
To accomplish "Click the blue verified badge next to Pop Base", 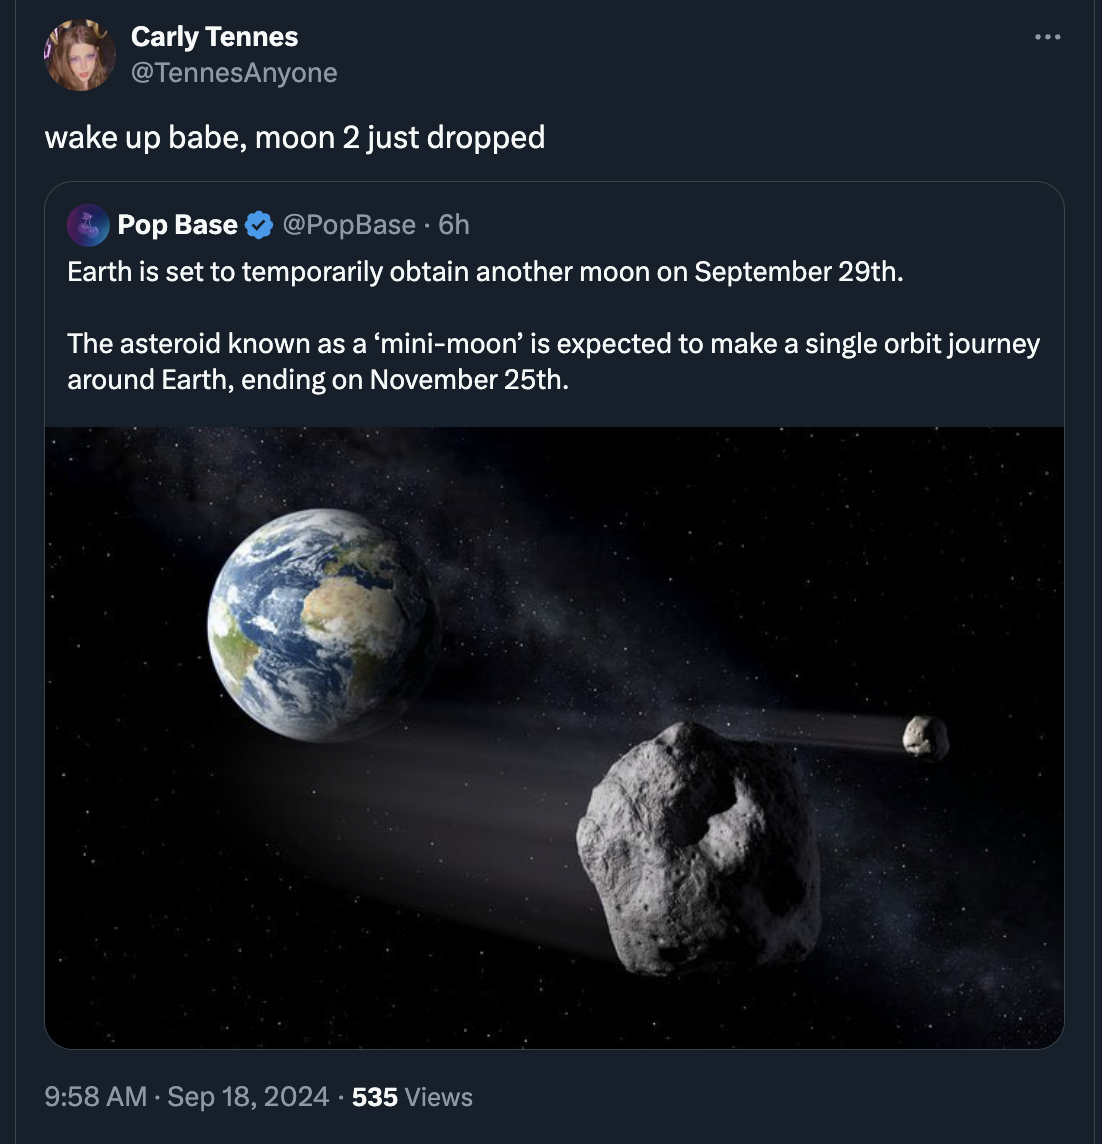I will [x=258, y=224].
